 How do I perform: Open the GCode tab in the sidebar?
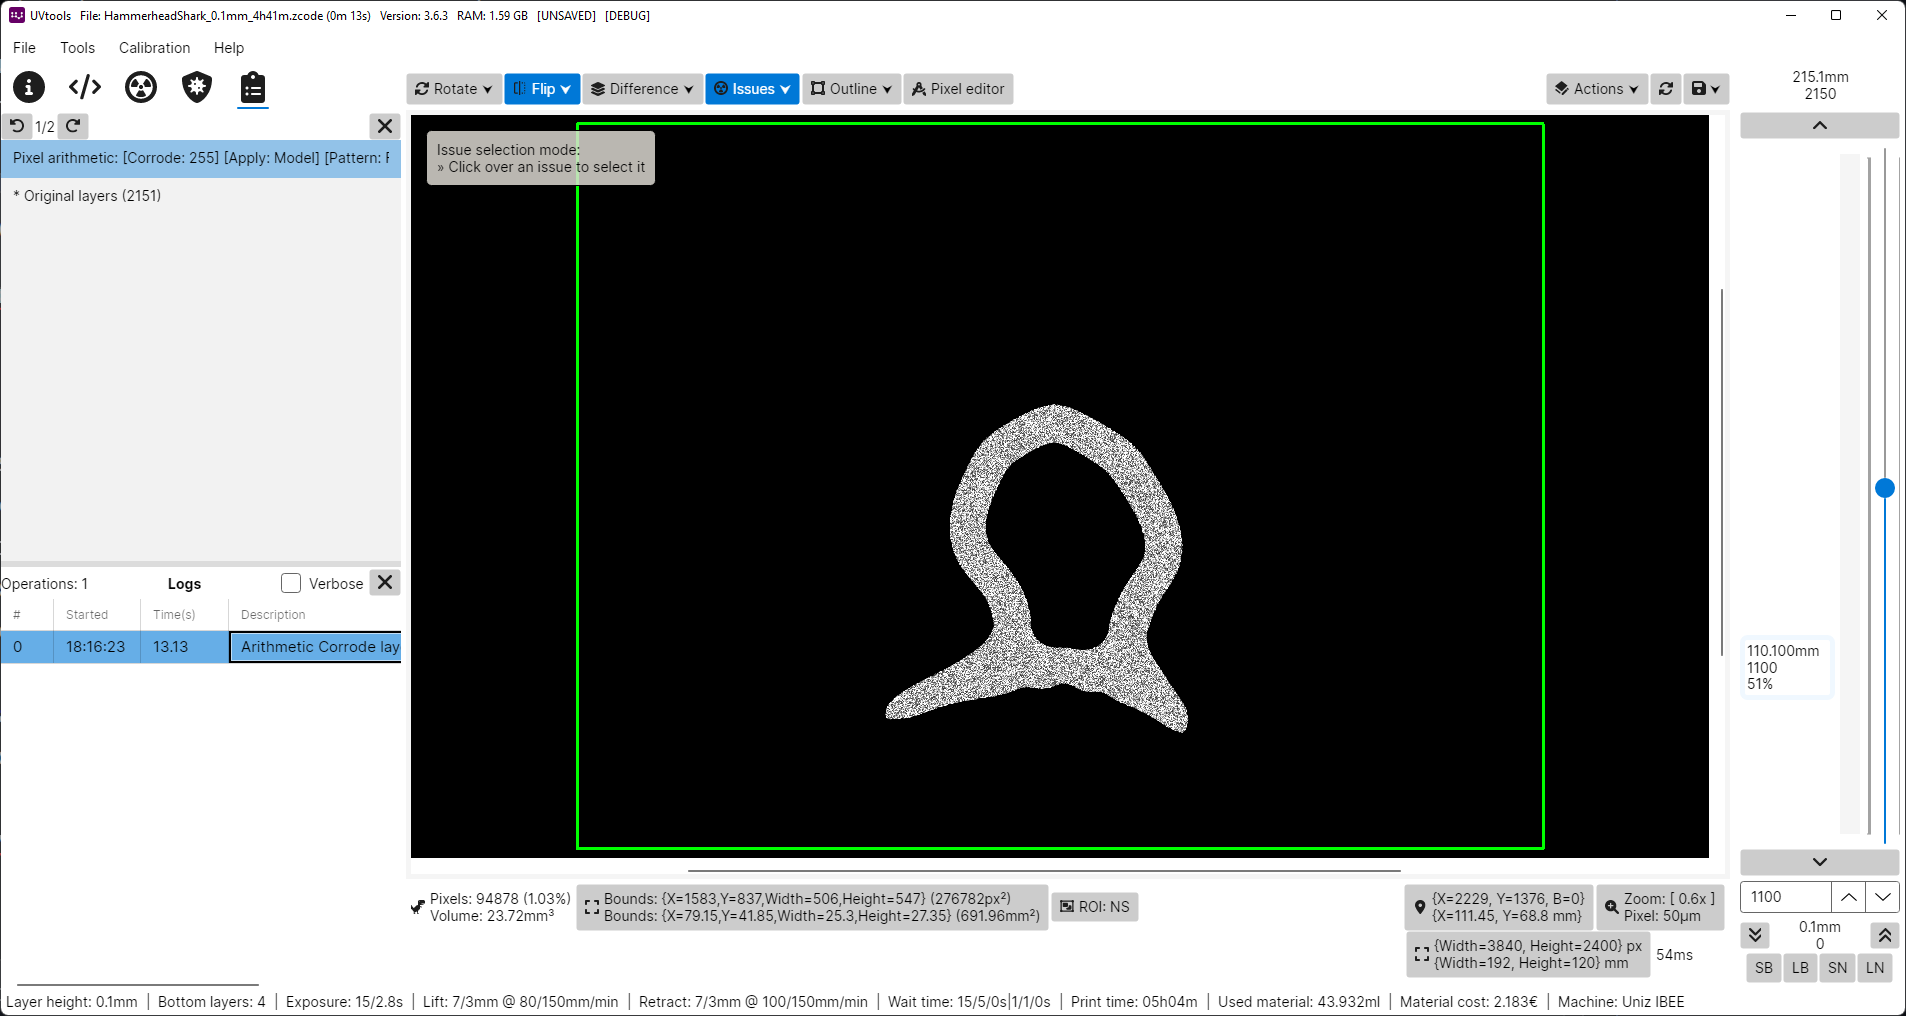pos(84,88)
